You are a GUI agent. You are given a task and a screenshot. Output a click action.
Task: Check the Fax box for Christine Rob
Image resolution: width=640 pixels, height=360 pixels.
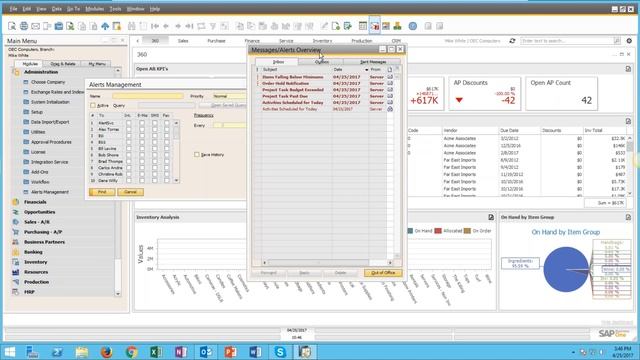[167, 174]
